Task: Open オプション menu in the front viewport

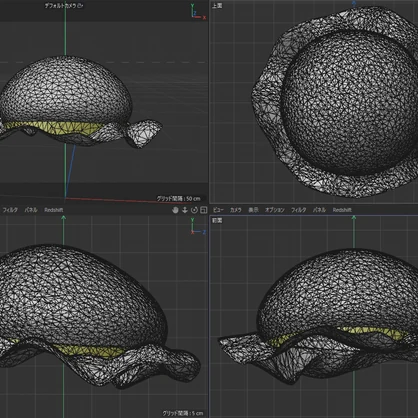Action: [x=275, y=210]
